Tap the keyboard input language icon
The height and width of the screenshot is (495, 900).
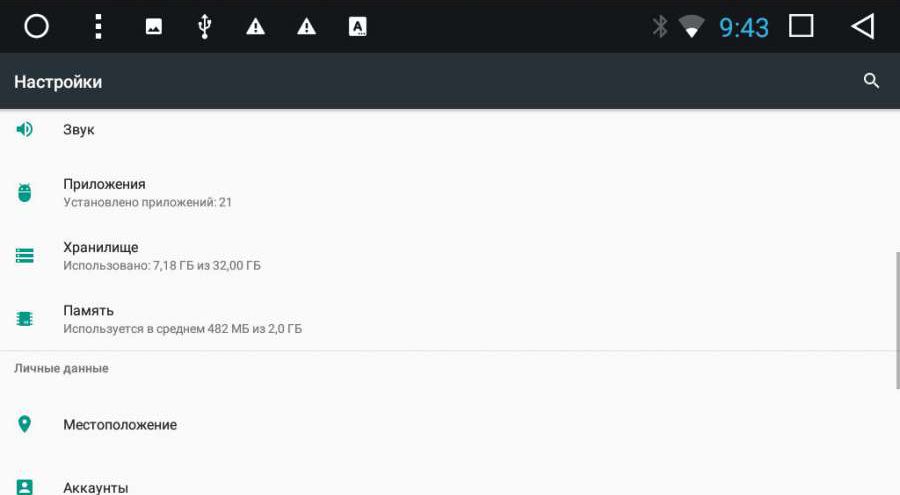pyautogui.click(x=358, y=26)
